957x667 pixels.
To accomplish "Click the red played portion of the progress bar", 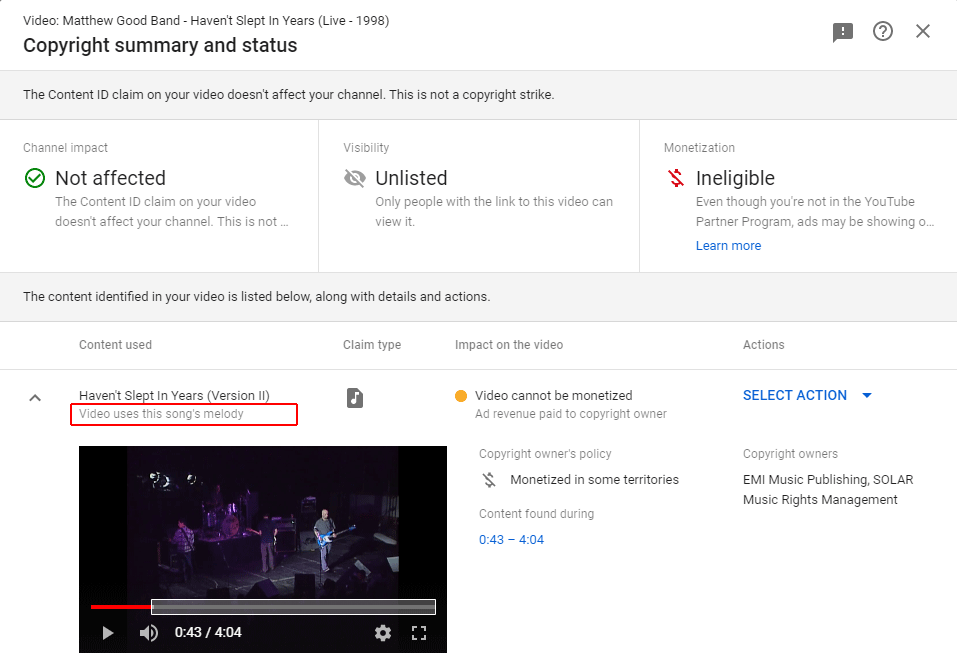I will [121, 607].
